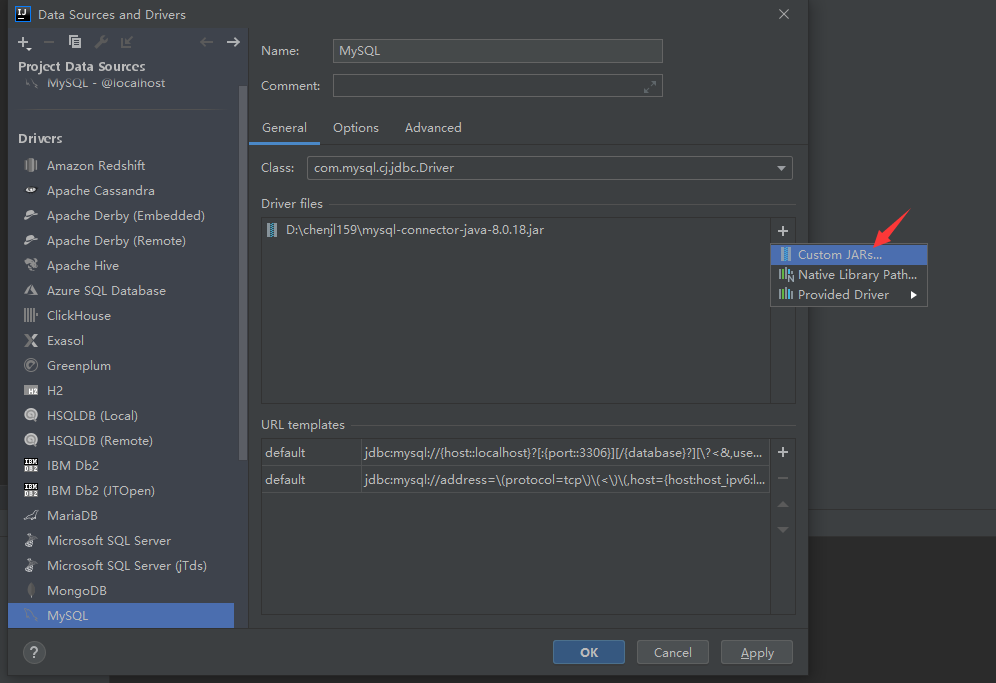Select the Amazon Redshift driver icon
Image resolution: width=996 pixels, height=683 pixels.
pos(30,165)
